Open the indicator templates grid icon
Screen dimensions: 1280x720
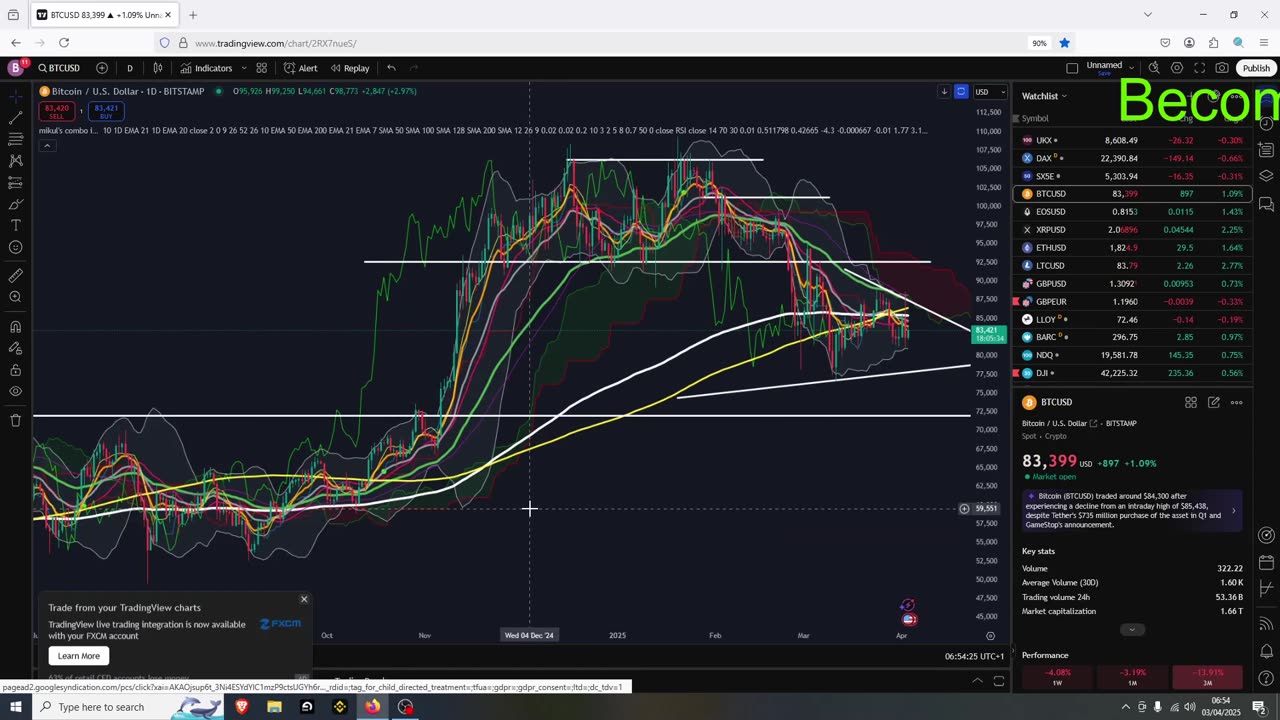pyautogui.click(x=261, y=68)
